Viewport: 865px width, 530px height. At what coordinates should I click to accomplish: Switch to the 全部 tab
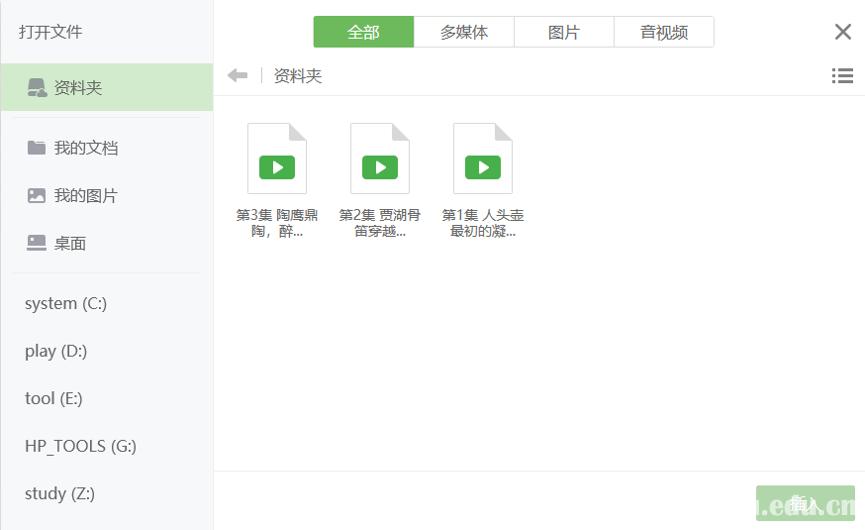pyautogui.click(x=363, y=32)
